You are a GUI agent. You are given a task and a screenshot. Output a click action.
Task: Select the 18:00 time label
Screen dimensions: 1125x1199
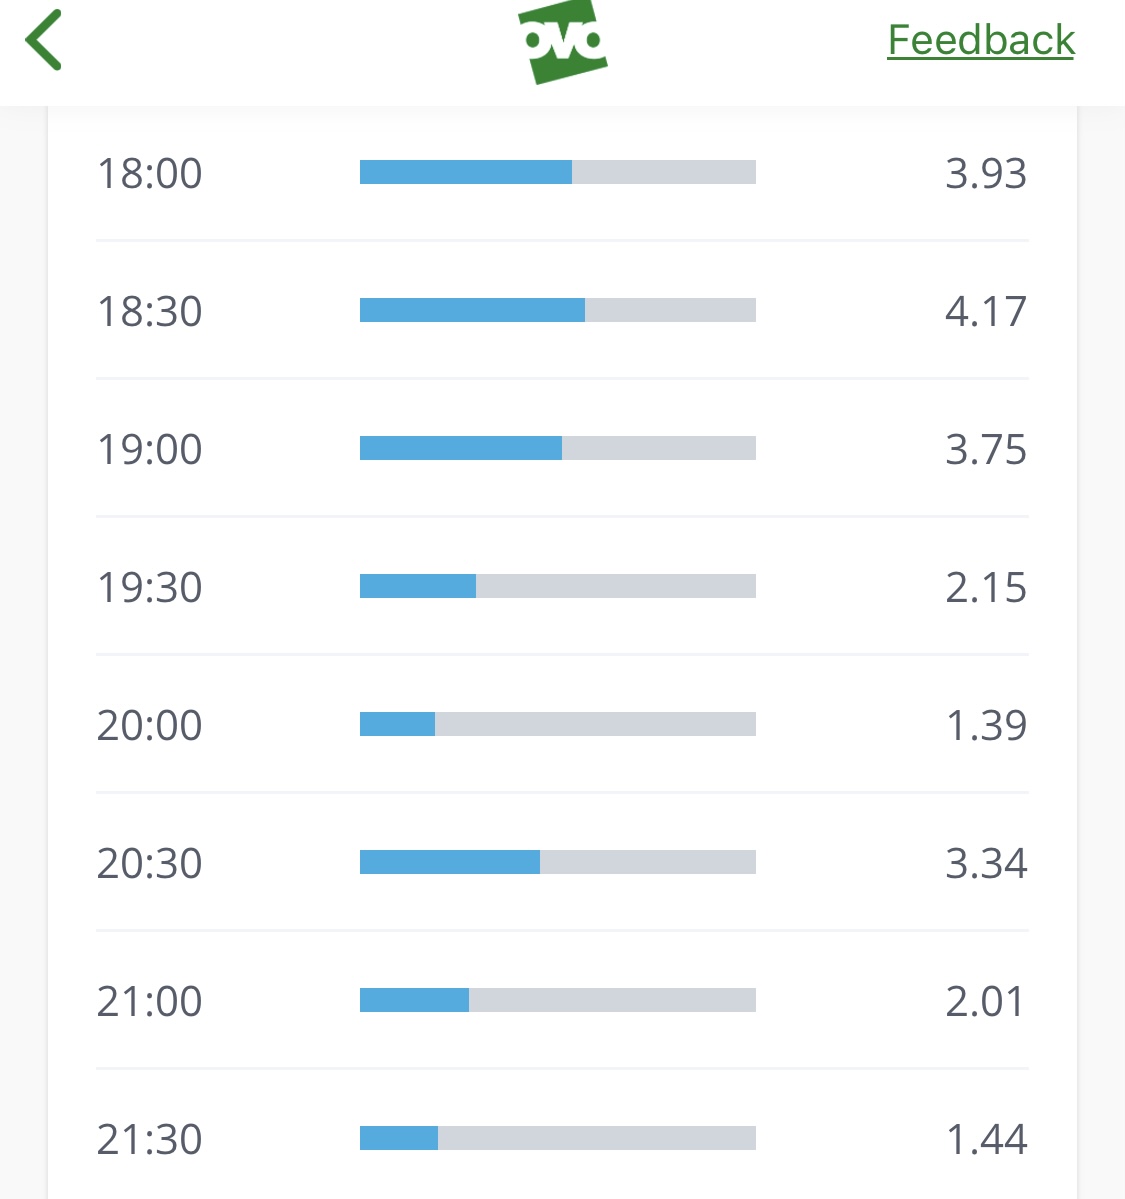149,173
